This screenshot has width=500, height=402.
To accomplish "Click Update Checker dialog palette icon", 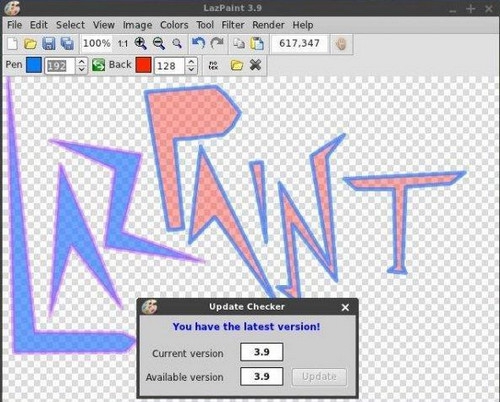I will (149, 307).
